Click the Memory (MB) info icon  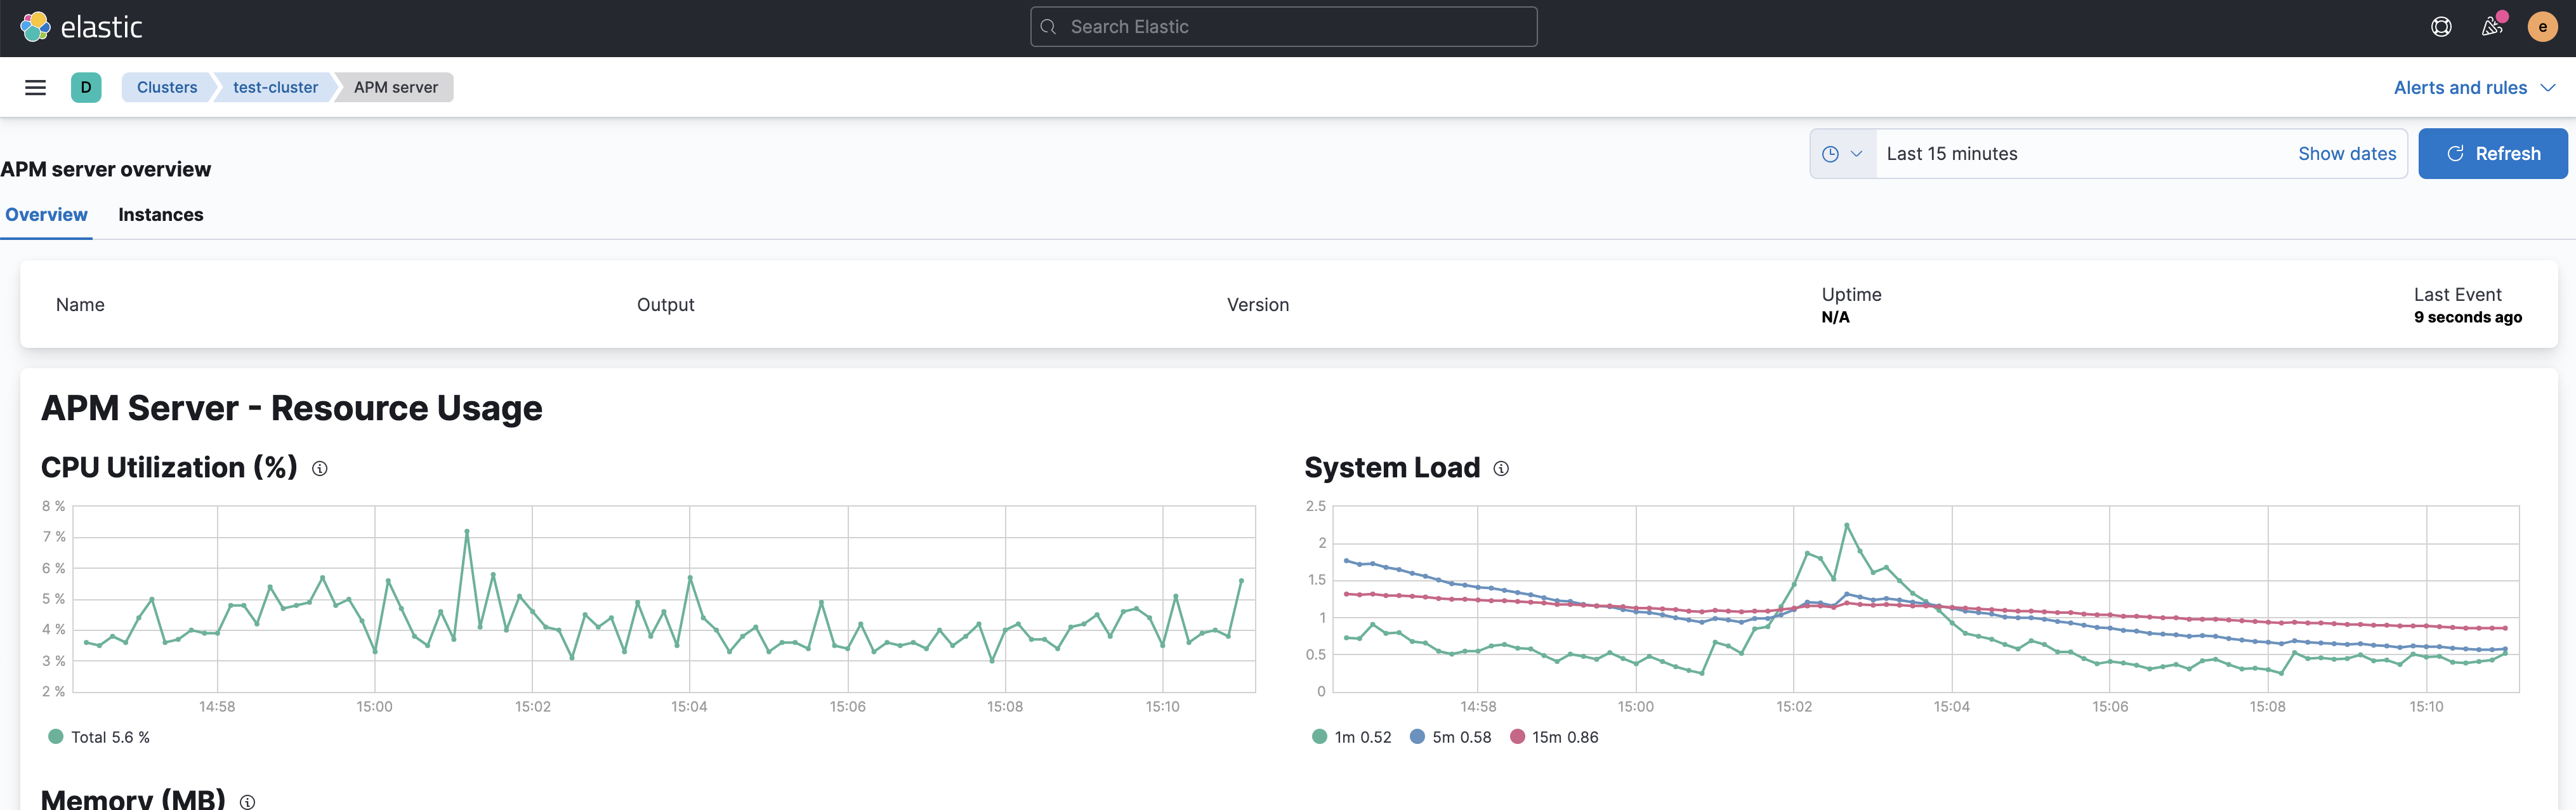click(247, 801)
